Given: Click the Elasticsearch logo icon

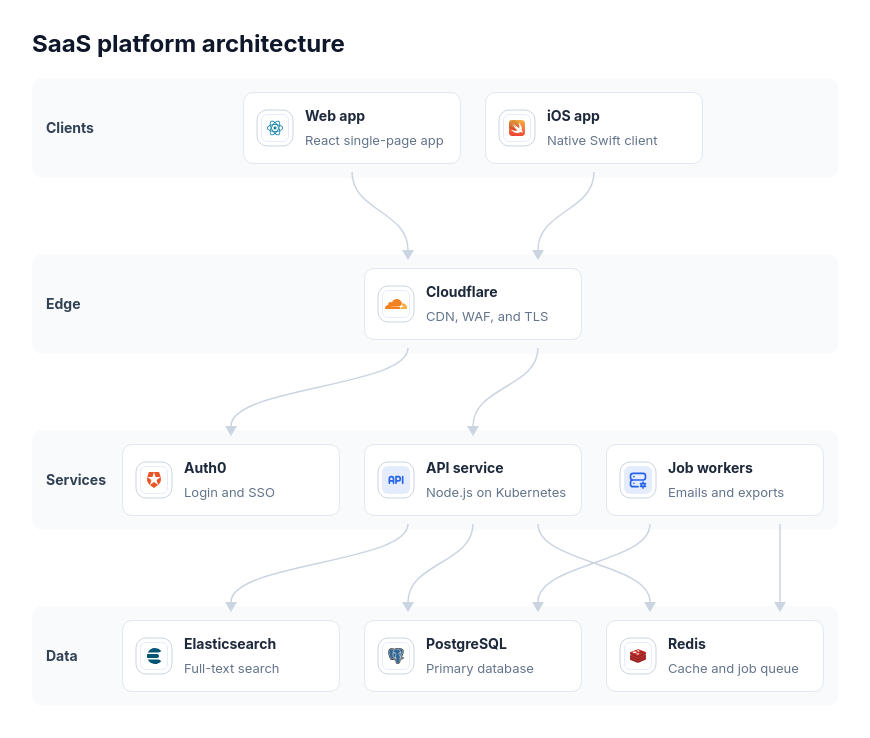Looking at the screenshot, I should [x=154, y=656].
